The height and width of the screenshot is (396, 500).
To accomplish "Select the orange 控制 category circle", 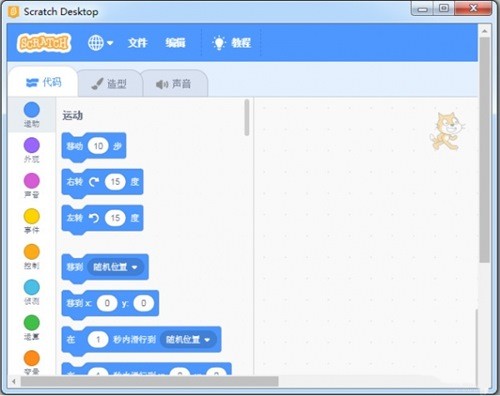I will 32,252.
